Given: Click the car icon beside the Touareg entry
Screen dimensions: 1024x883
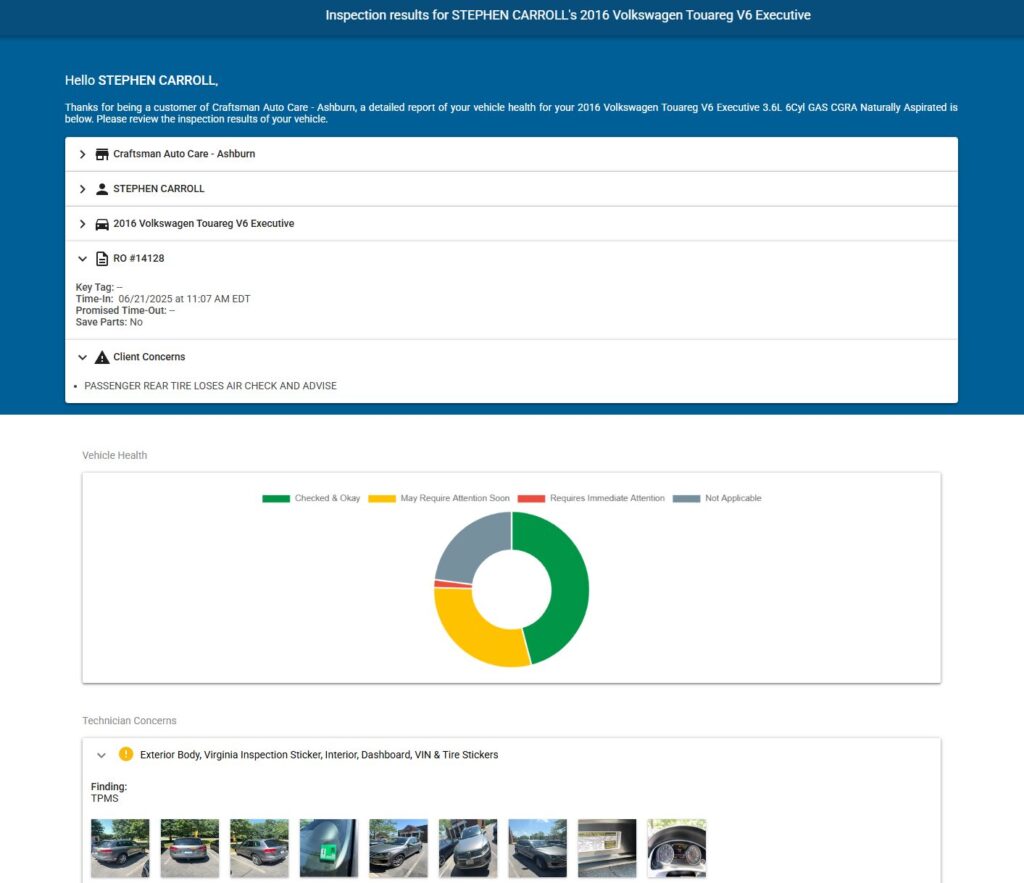Looking at the screenshot, I should coord(101,223).
